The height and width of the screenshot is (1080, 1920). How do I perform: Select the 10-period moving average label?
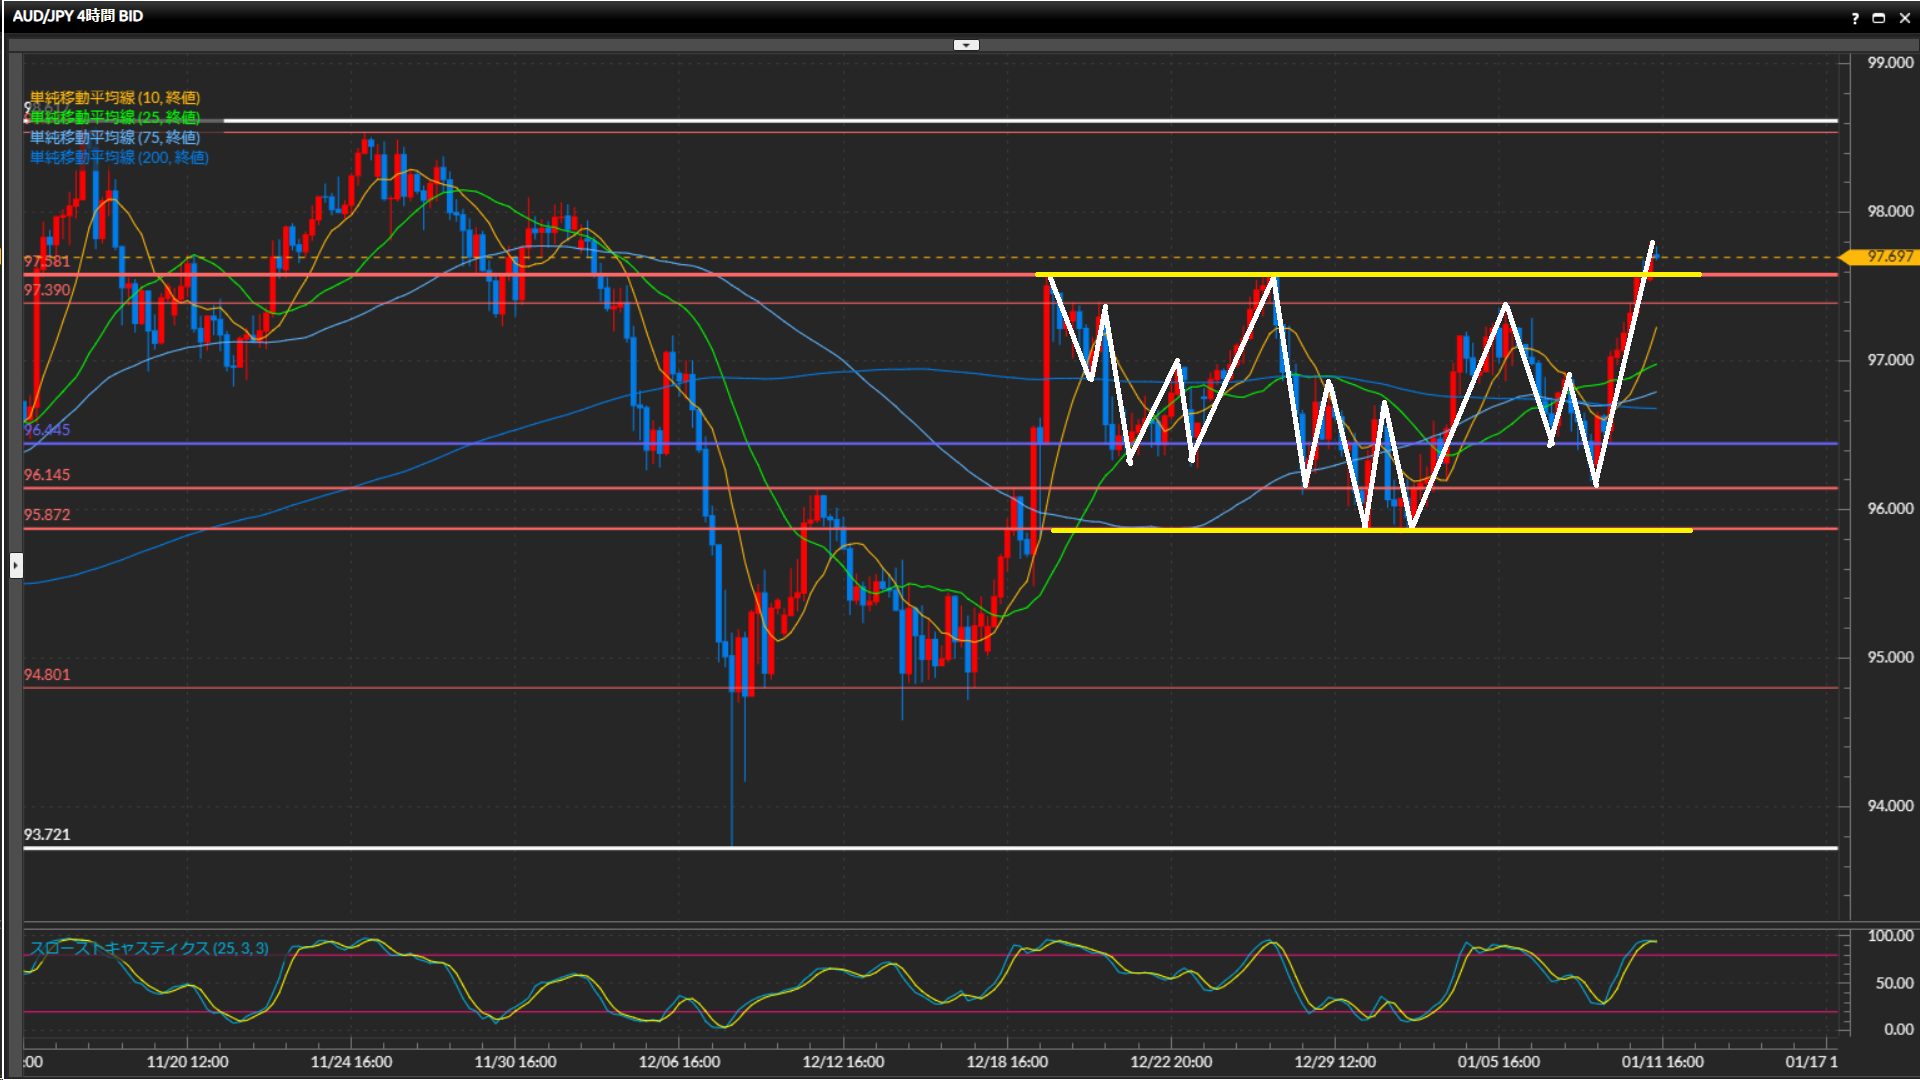coord(114,97)
